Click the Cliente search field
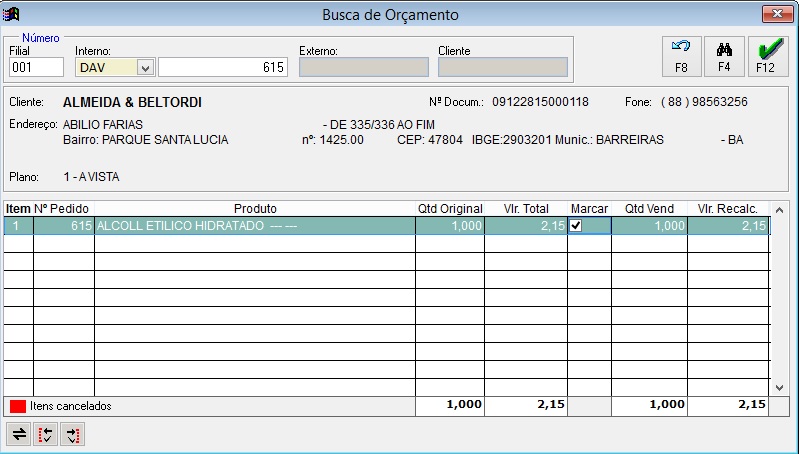The height and width of the screenshot is (454, 799). (503, 67)
